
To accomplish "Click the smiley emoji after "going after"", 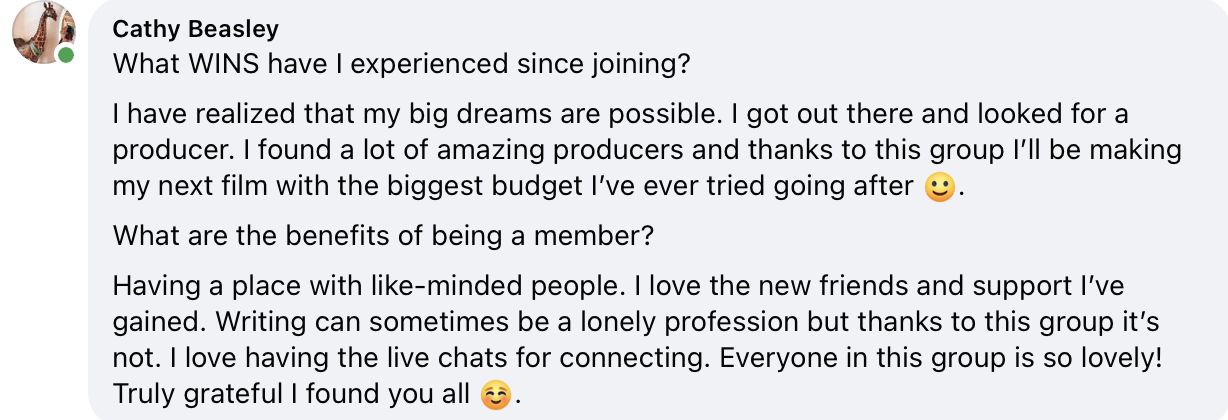I will click(938, 189).
